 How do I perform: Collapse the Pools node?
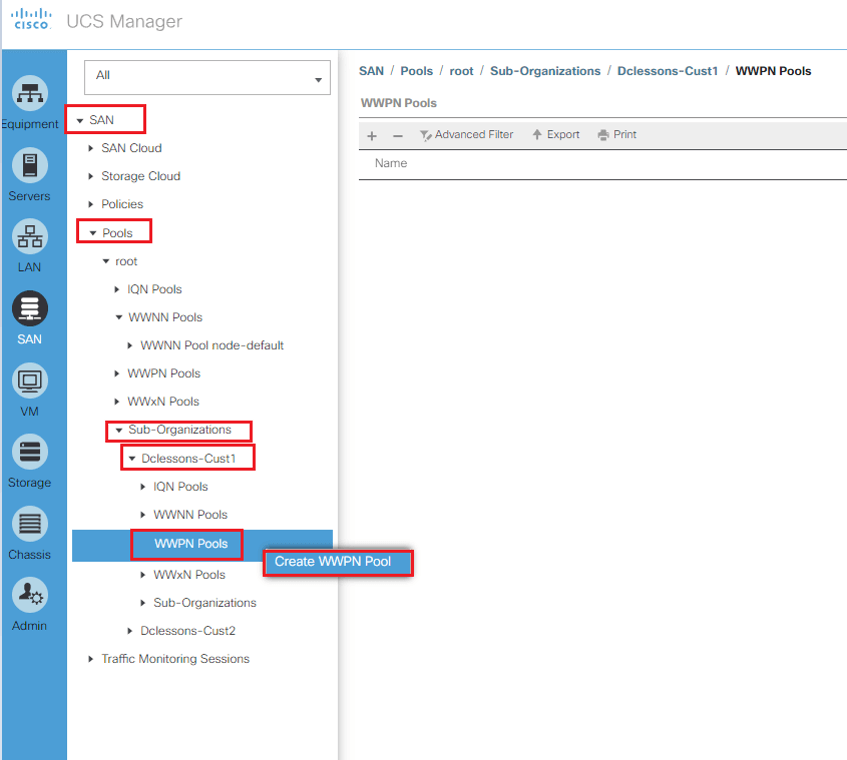pos(93,233)
